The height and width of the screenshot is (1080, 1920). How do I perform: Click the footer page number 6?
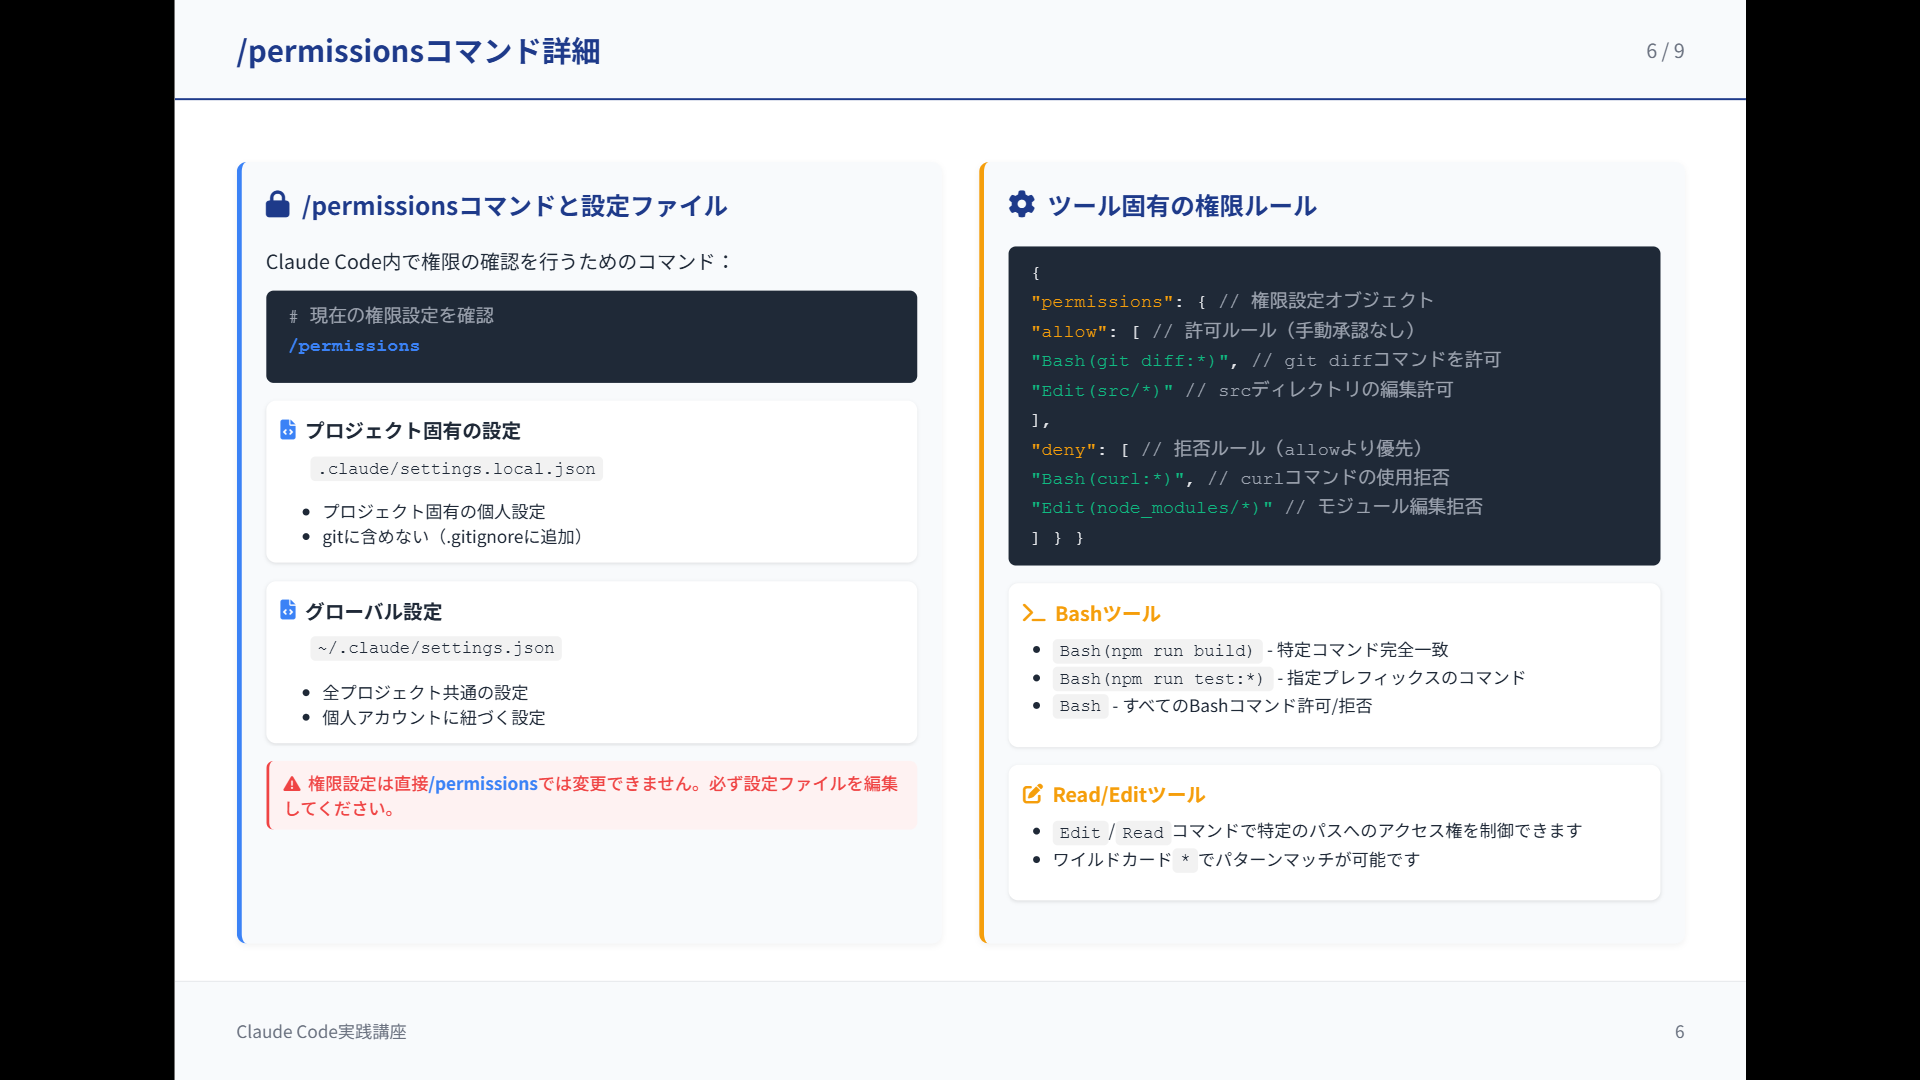point(1680,1032)
